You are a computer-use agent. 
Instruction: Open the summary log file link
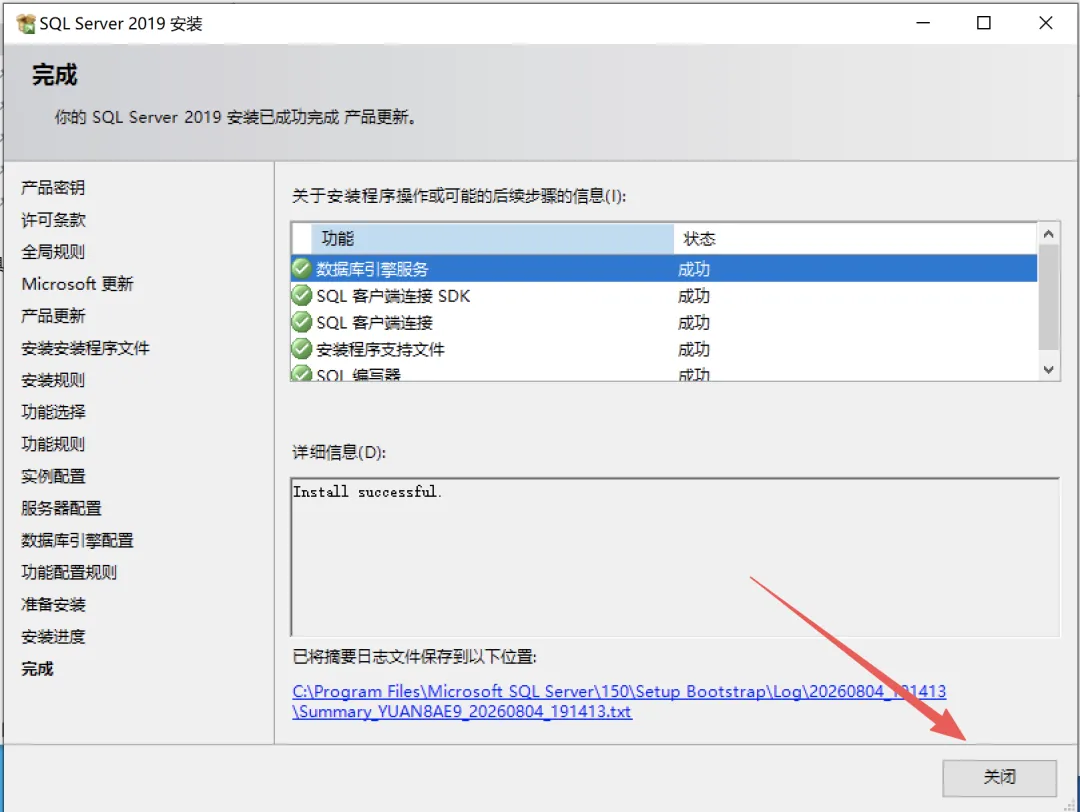coord(619,701)
